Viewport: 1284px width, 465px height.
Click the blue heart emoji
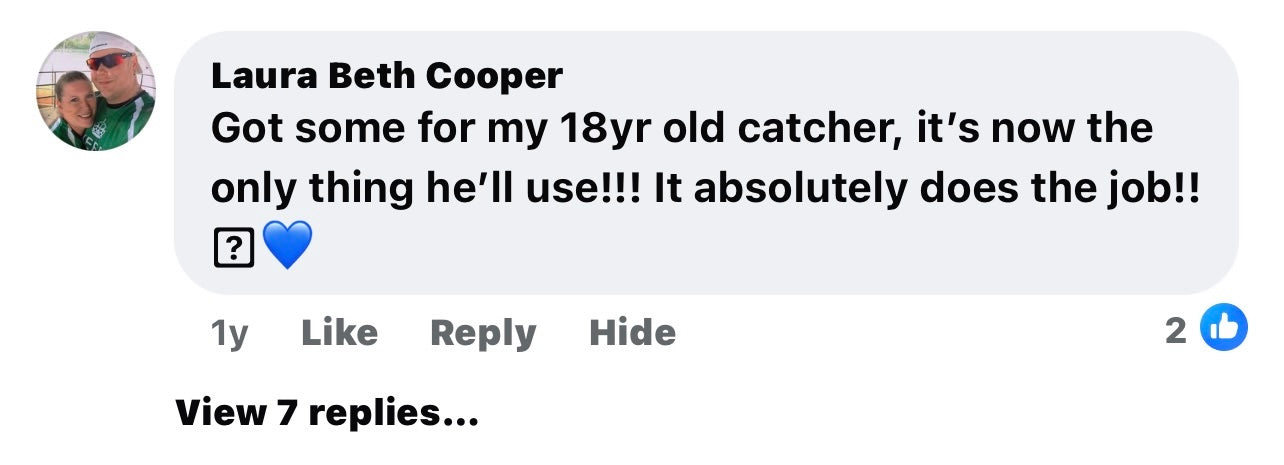(x=288, y=246)
